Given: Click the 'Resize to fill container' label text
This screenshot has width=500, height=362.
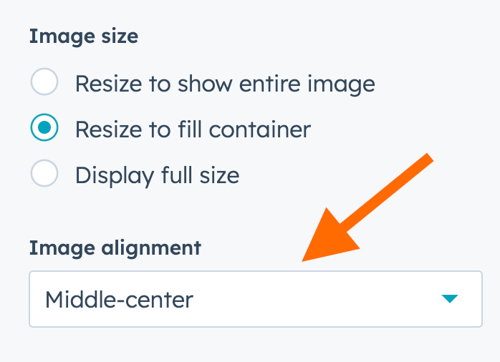Looking at the screenshot, I should pos(193,129).
